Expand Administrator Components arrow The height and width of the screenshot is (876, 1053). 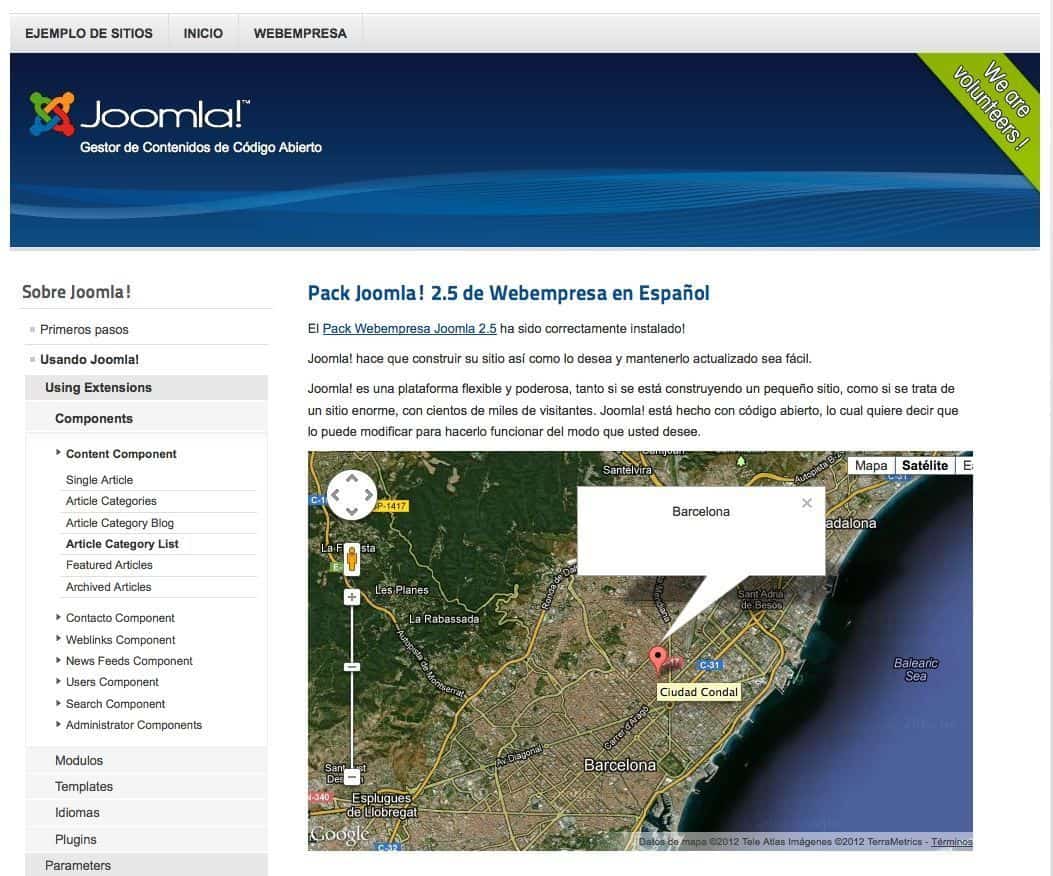58,724
